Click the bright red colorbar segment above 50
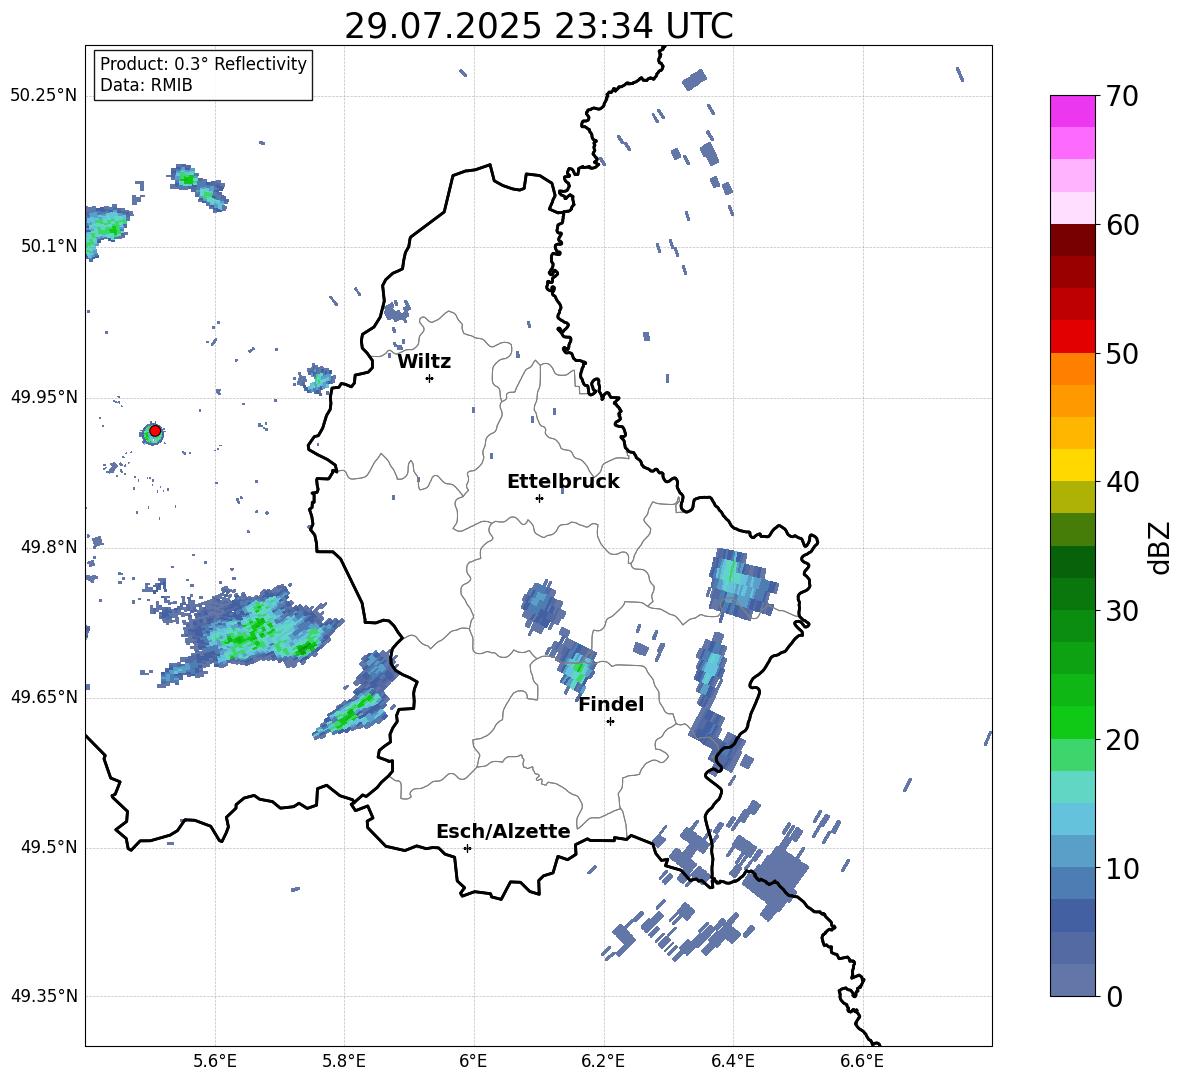Screen dimensions: 1184x1081 coord(1072,337)
